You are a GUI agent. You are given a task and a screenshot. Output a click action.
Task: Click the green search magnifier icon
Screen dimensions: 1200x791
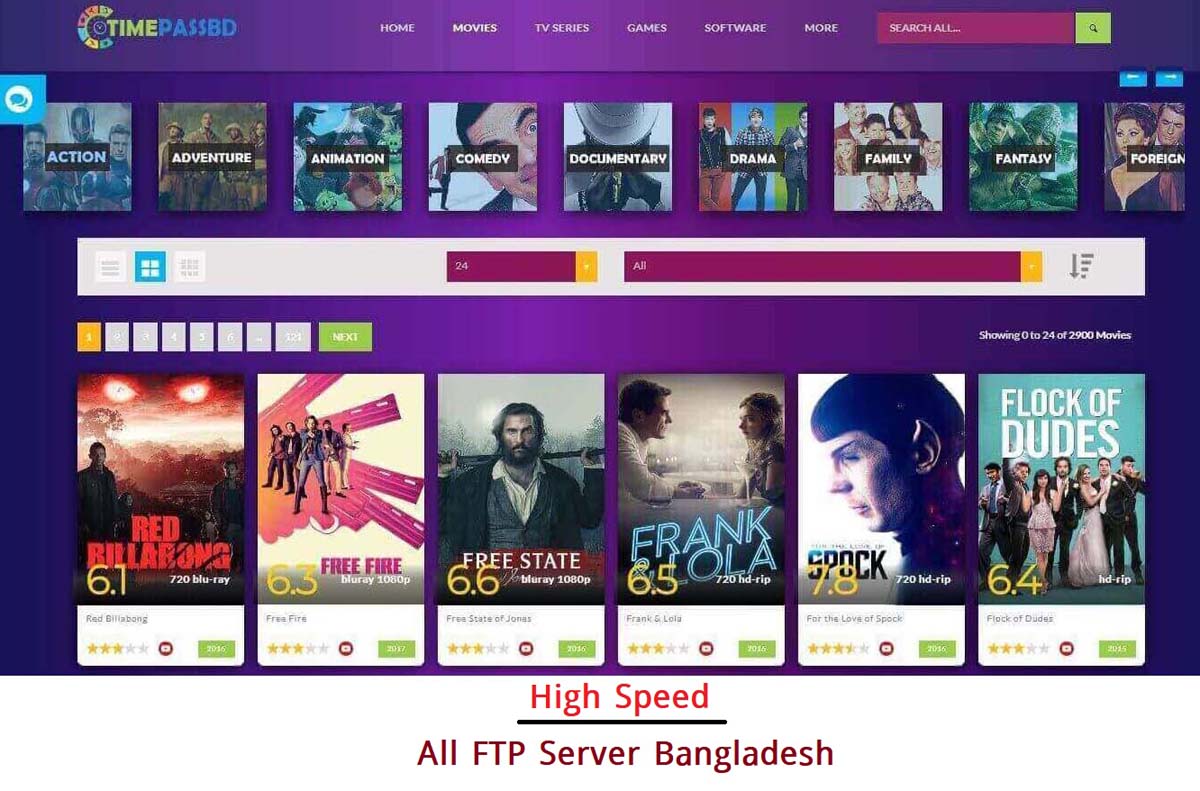[x=1093, y=28]
